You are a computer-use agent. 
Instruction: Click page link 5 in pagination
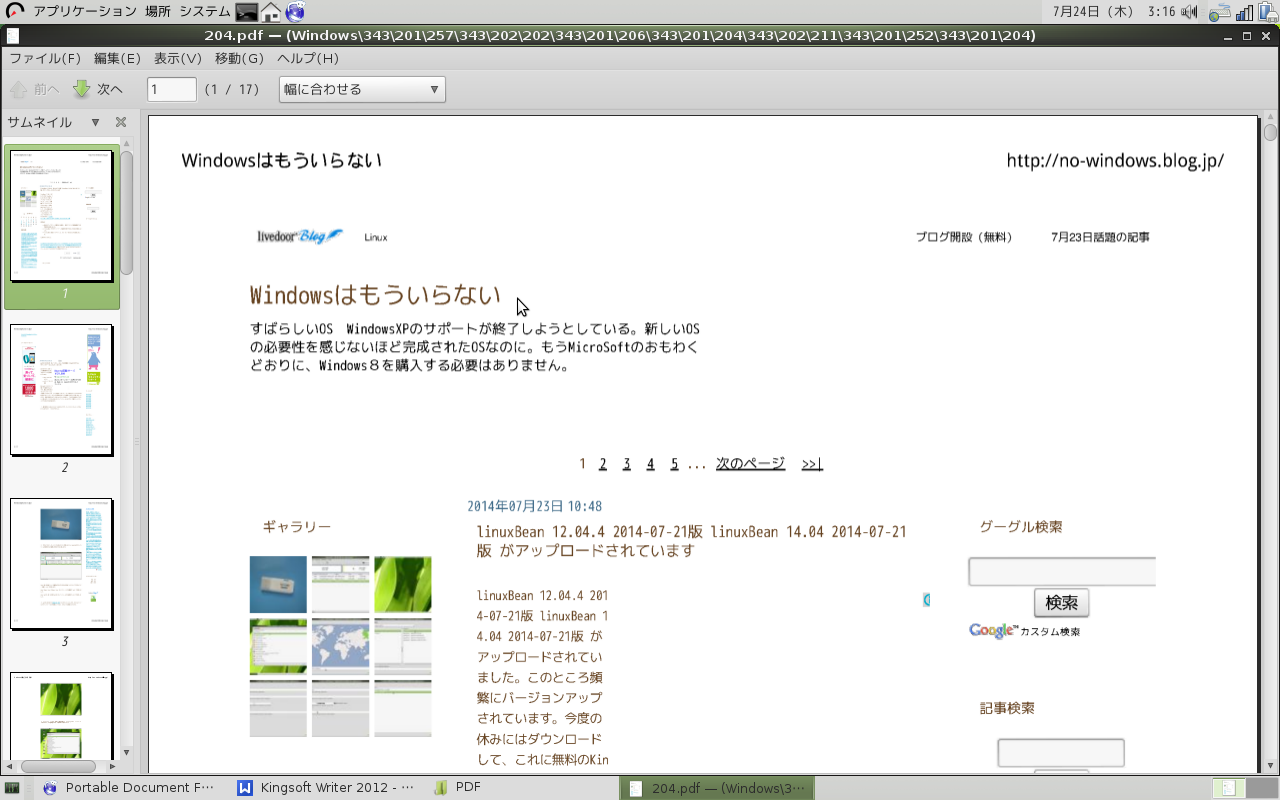click(674, 464)
